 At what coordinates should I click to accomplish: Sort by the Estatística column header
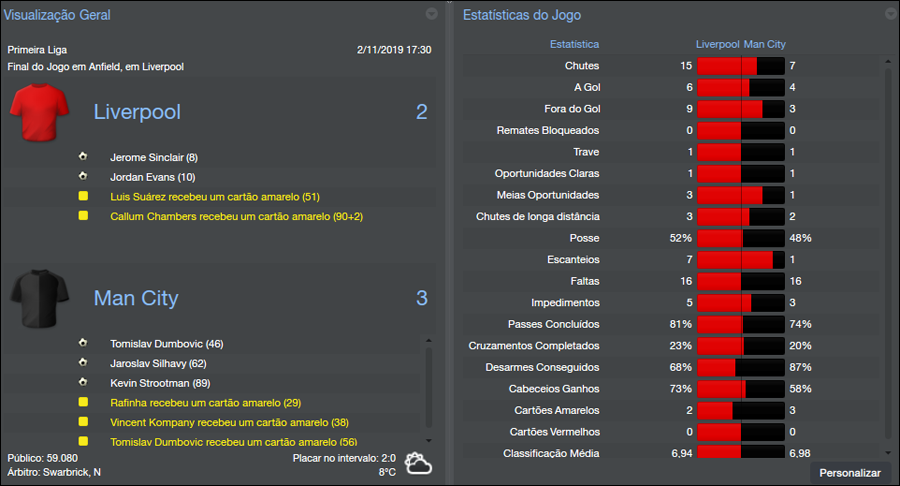[x=575, y=44]
